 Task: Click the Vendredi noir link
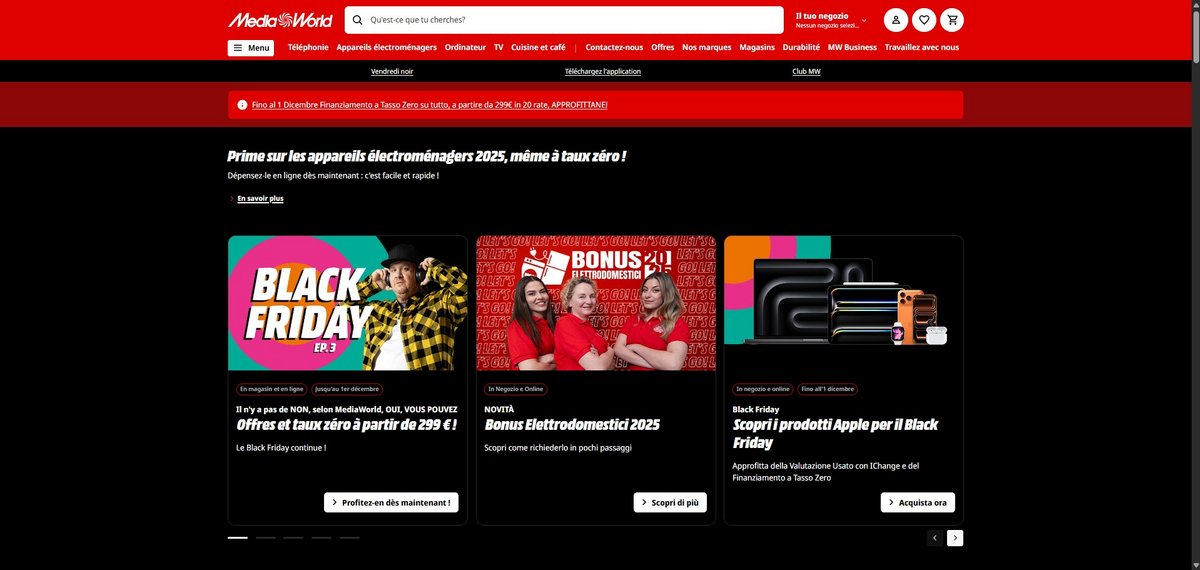(x=392, y=71)
